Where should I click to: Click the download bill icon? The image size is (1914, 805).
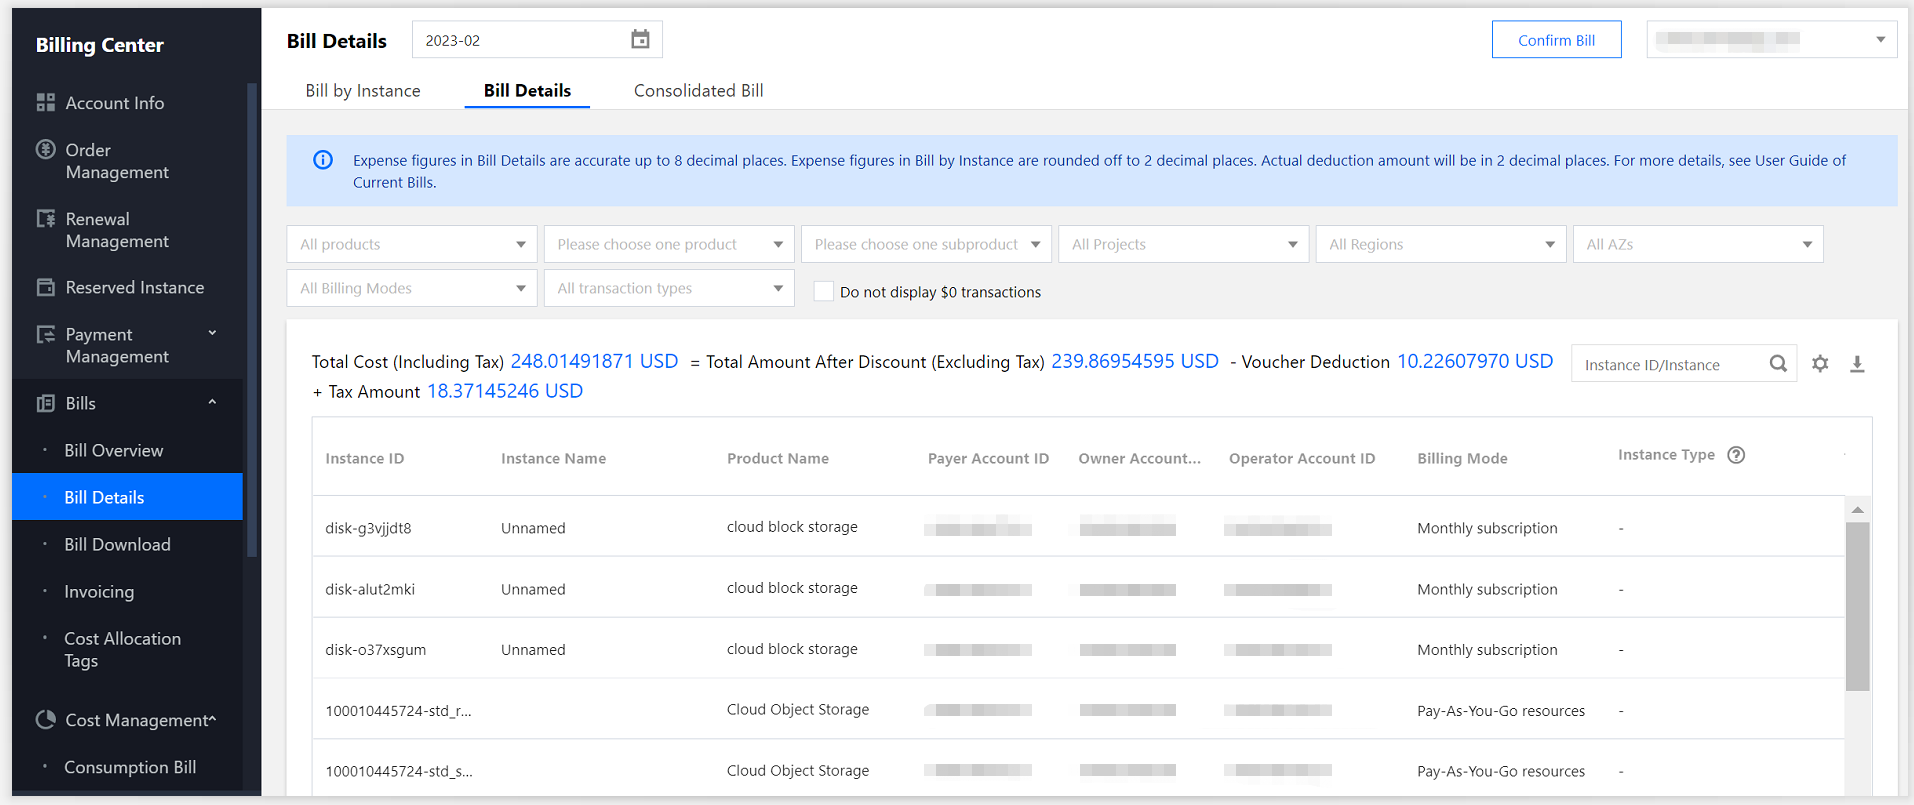tap(1857, 364)
